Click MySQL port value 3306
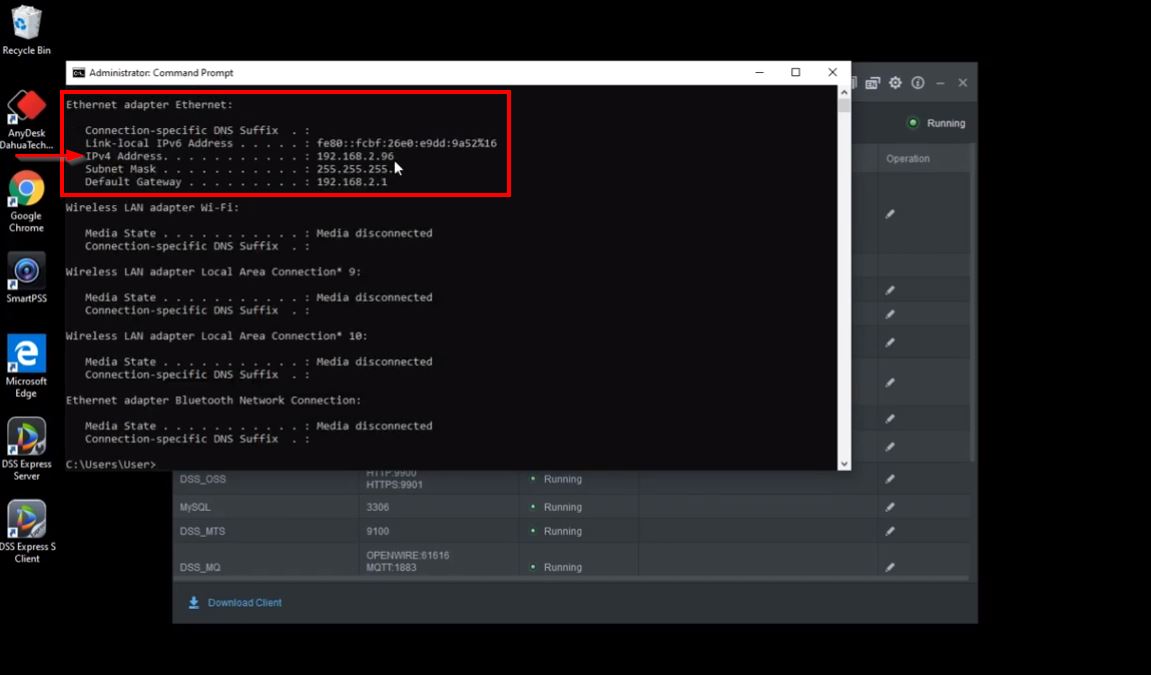Viewport: 1151px width, 675px height. 378,507
